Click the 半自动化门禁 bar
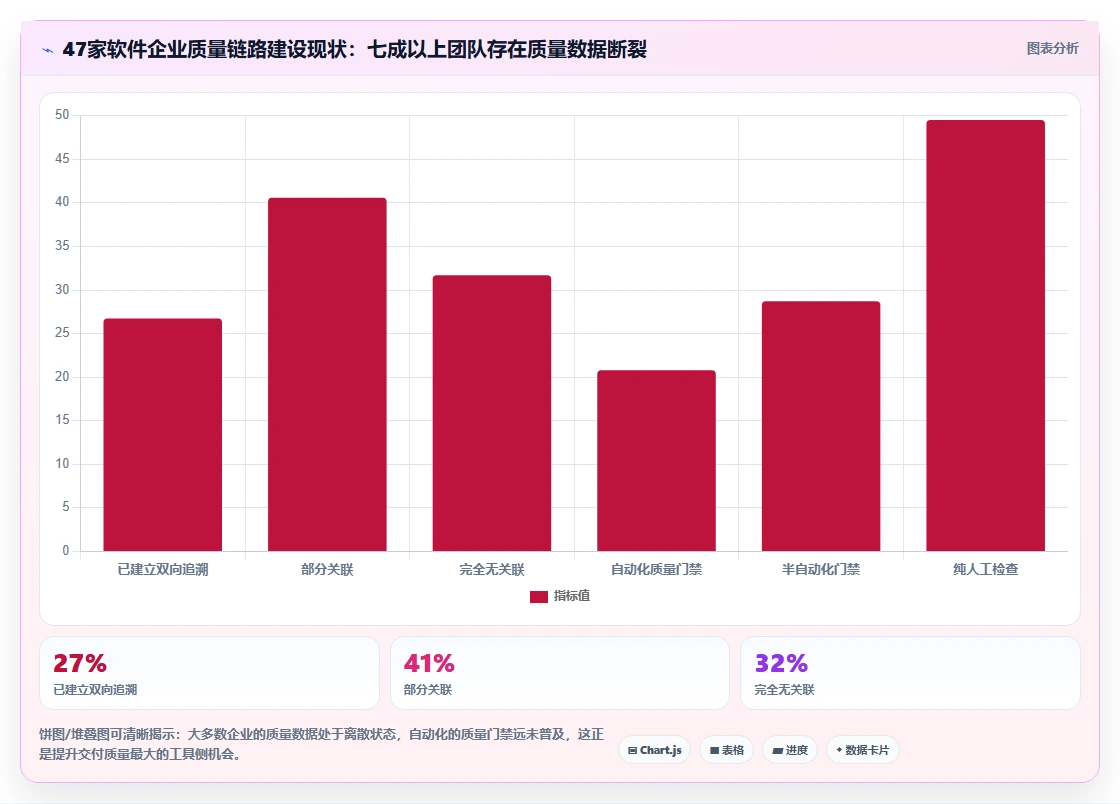The width and height of the screenshot is (1120, 804). pos(821,426)
